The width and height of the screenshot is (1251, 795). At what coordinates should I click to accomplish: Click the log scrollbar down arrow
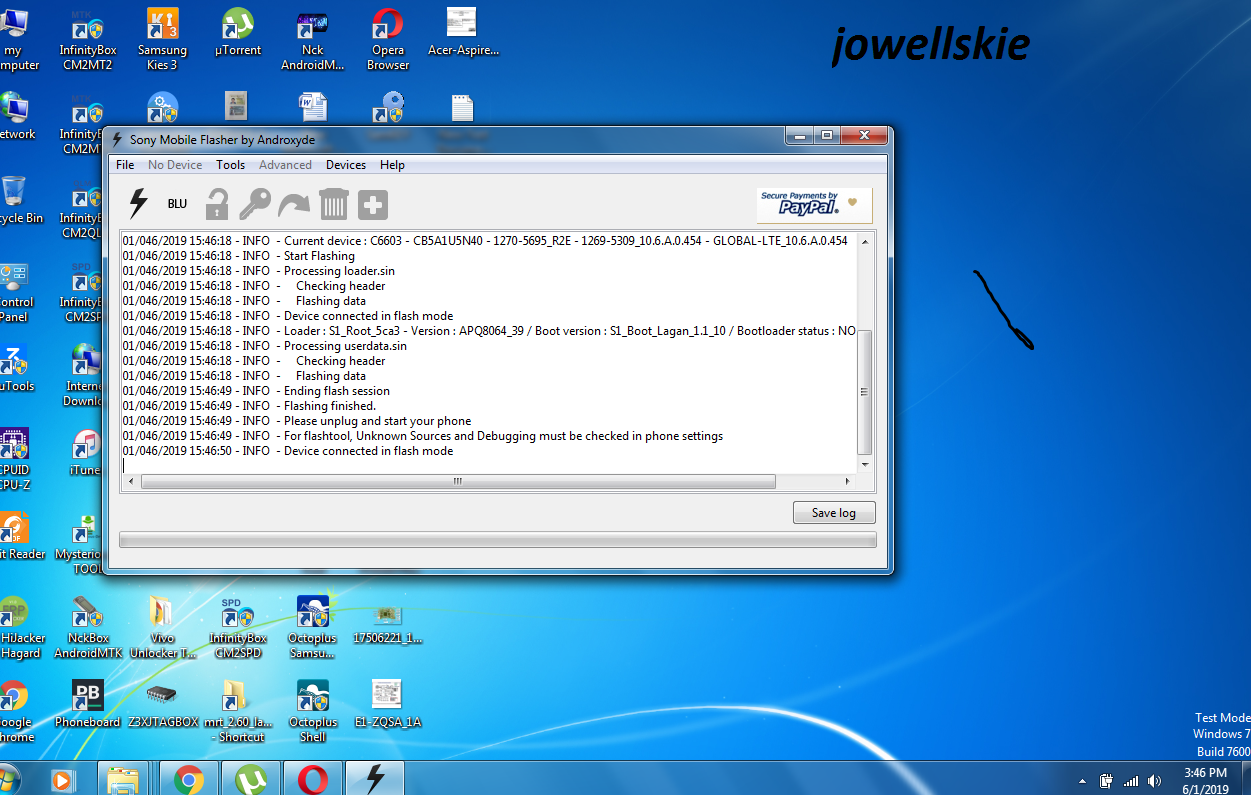coord(865,465)
